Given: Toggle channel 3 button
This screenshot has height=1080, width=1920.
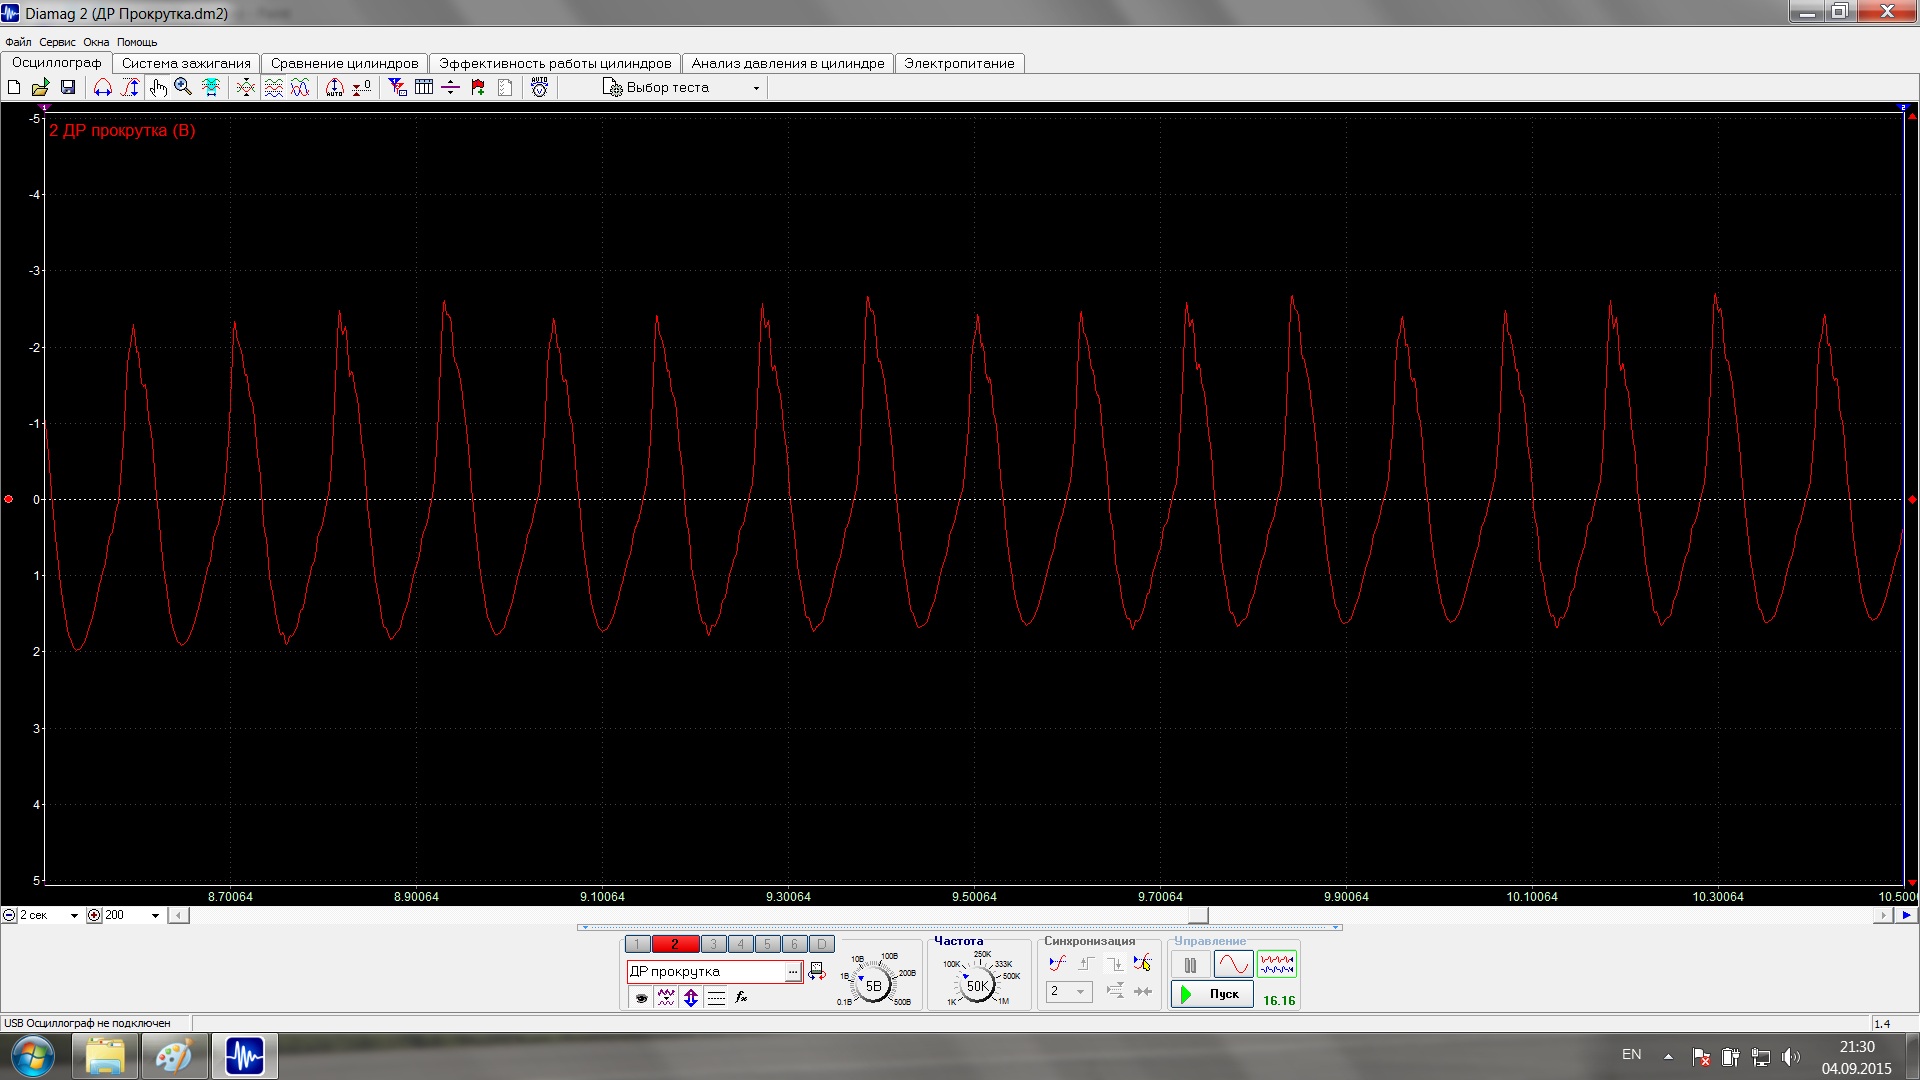Looking at the screenshot, I should tap(713, 944).
